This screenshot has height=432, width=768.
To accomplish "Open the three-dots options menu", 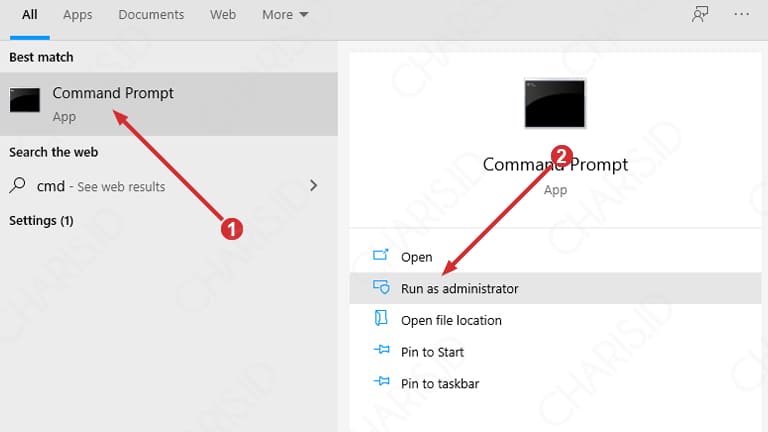I will tap(741, 15).
